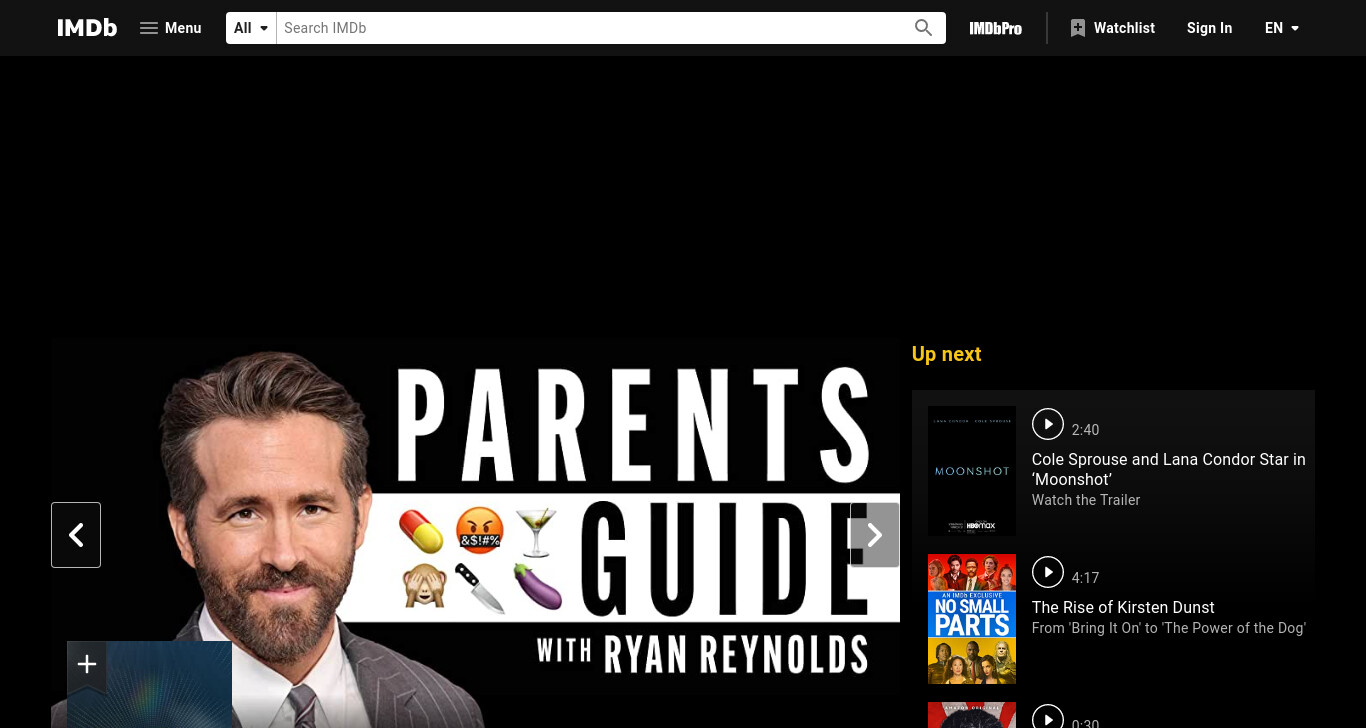Play The Rise of Kirsten Dunst video
The height and width of the screenshot is (728, 1366).
pyautogui.click(x=1048, y=572)
